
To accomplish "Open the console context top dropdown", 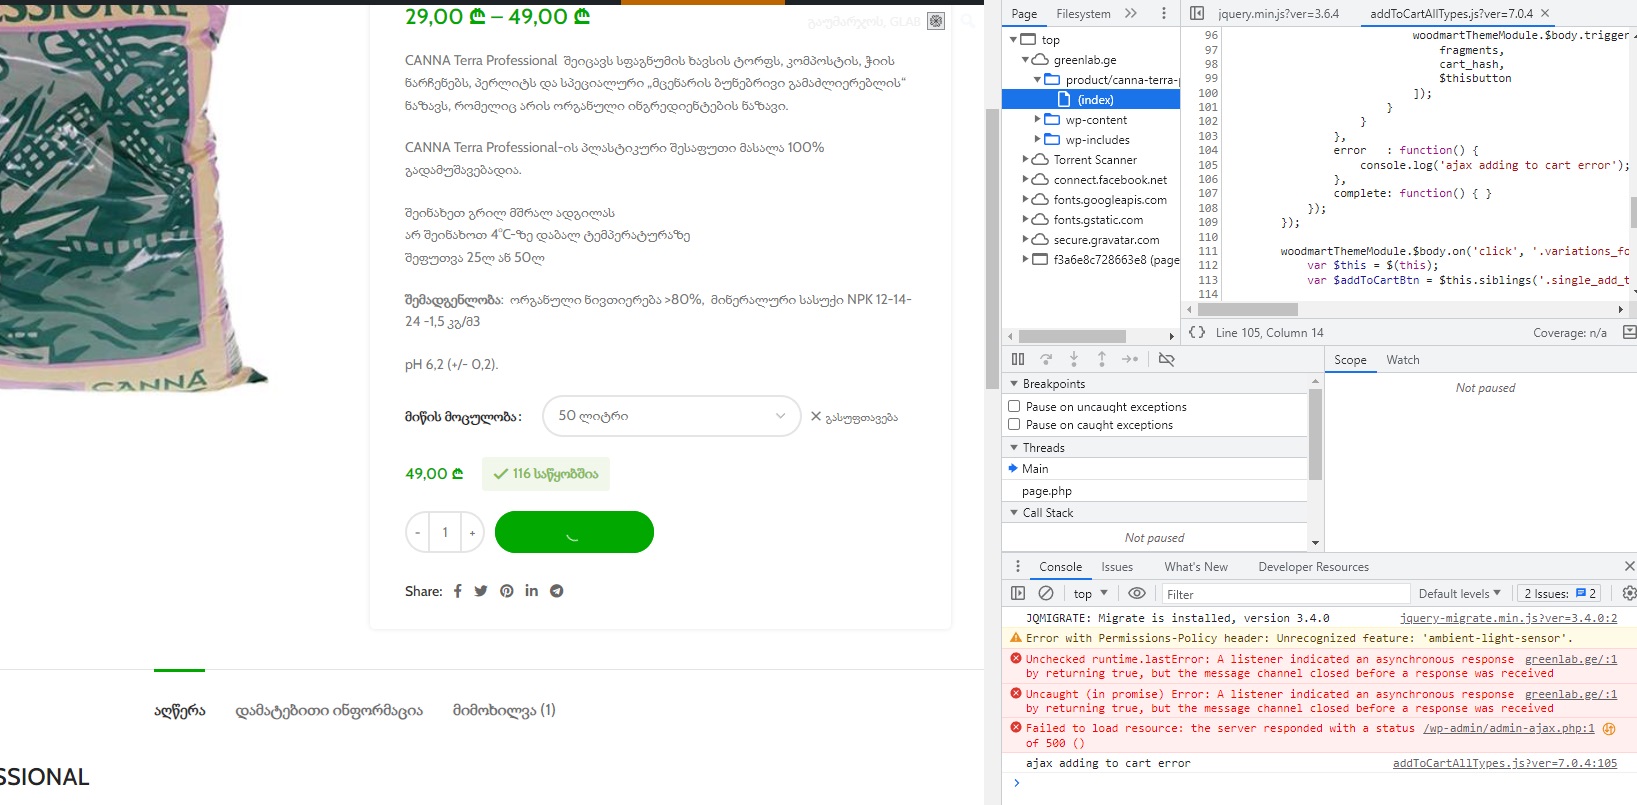I will (x=1091, y=594).
